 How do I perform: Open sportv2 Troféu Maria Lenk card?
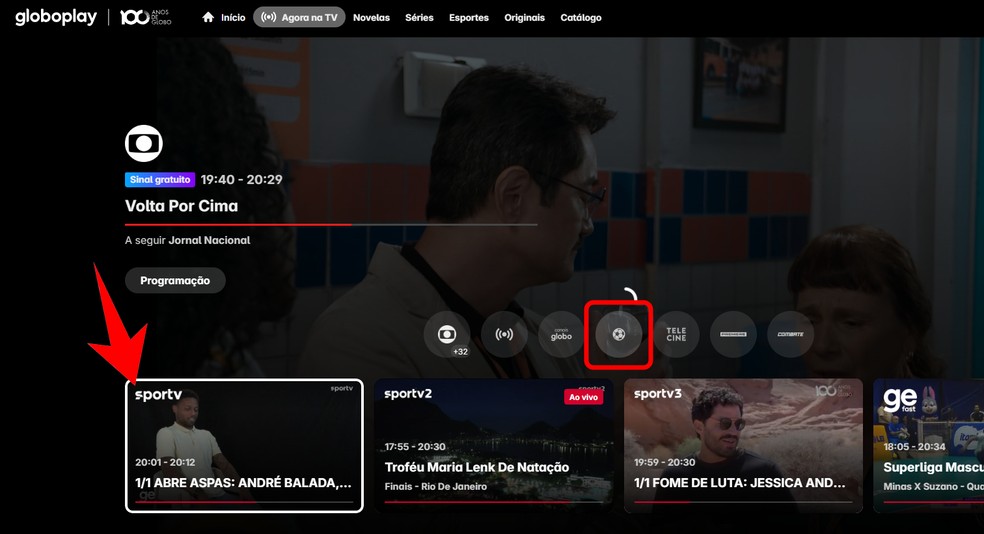coord(493,446)
